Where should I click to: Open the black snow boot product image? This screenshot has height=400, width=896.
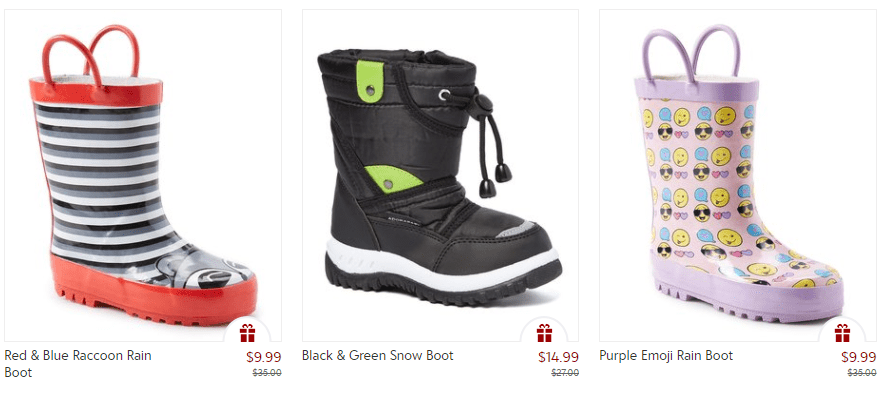click(440, 175)
